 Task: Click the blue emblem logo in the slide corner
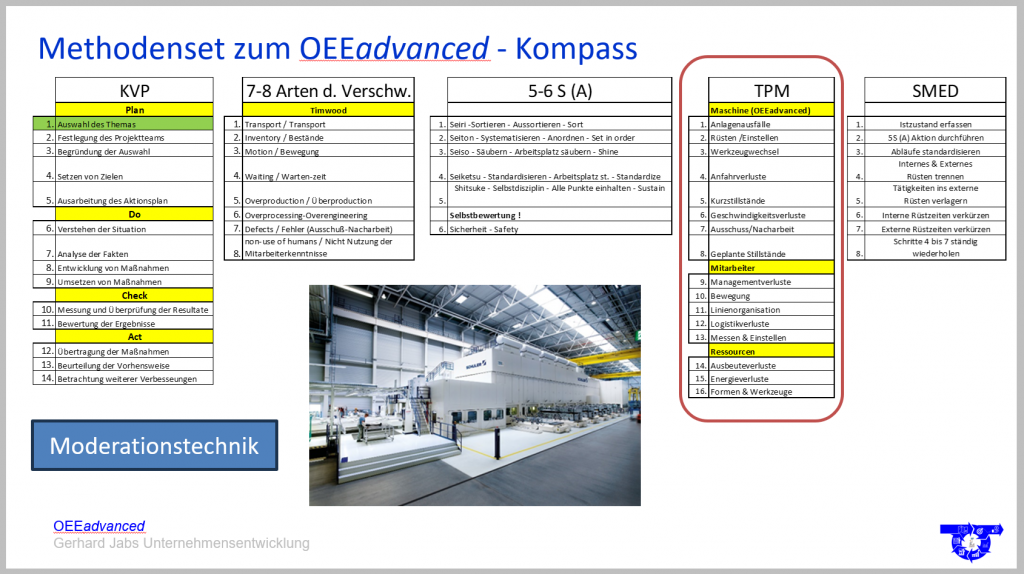966,540
